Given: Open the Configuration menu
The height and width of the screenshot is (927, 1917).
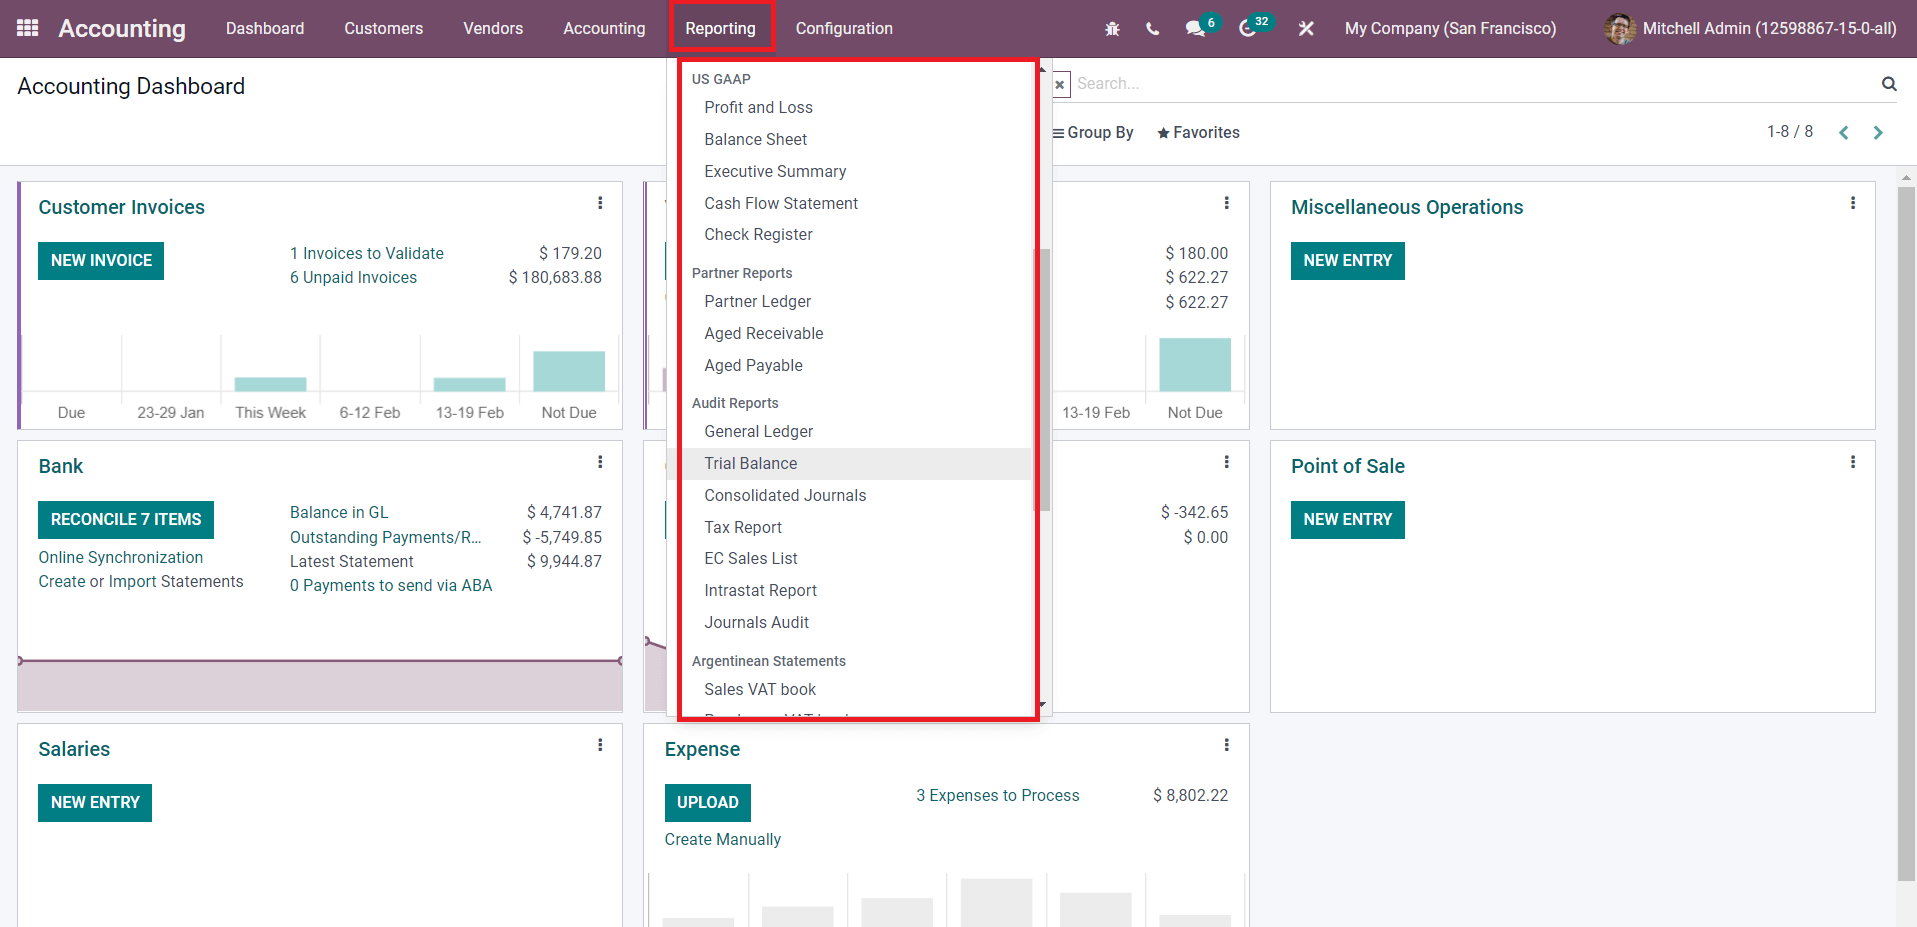Looking at the screenshot, I should (844, 29).
